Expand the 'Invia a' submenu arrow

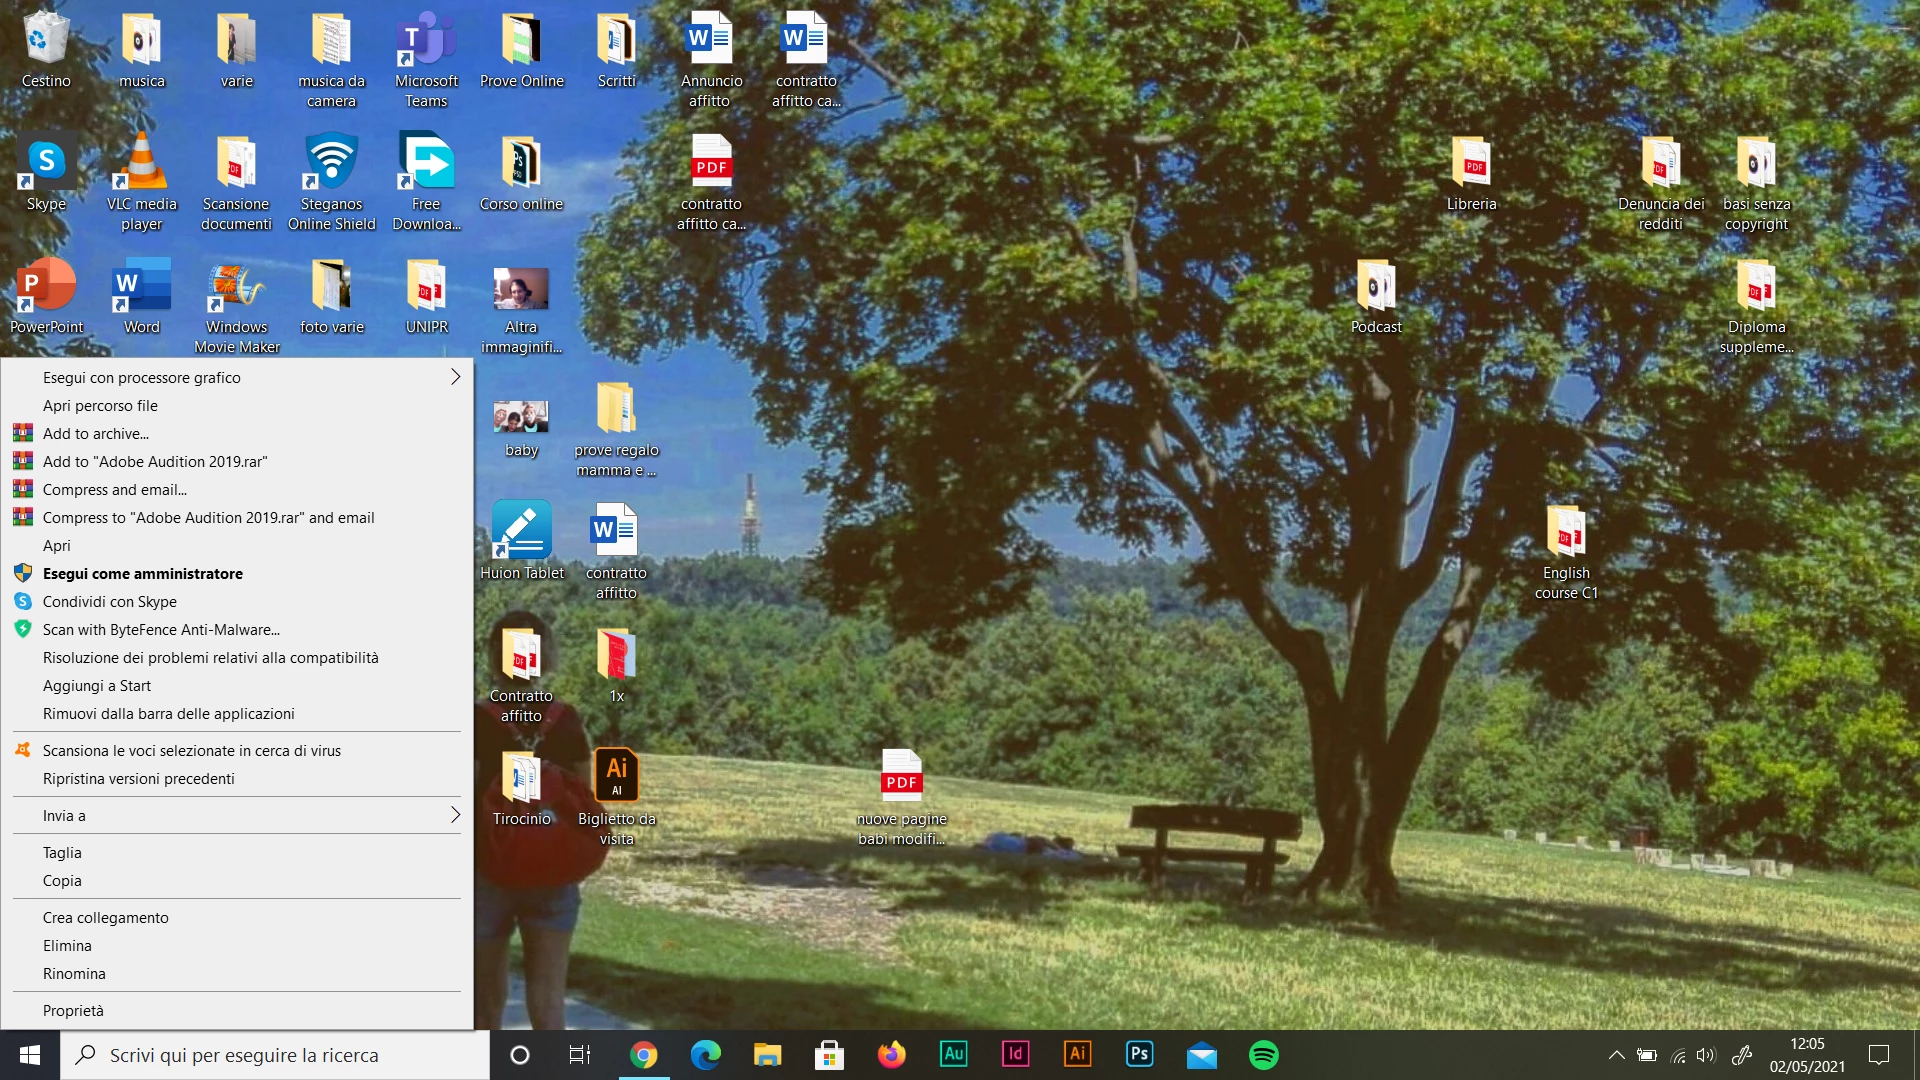click(x=454, y=815)
